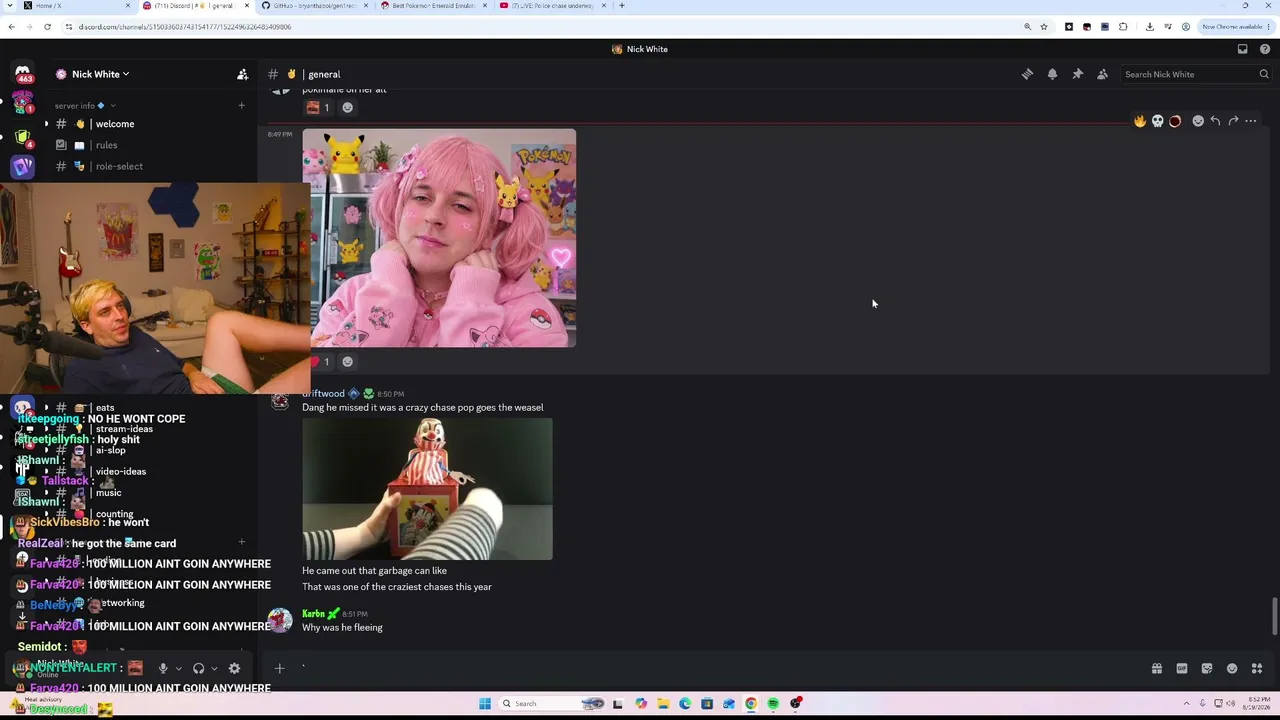This screenshot has width=1280, height=720.
Task: Create channel in server info category
Action: (x=241, y=105)
